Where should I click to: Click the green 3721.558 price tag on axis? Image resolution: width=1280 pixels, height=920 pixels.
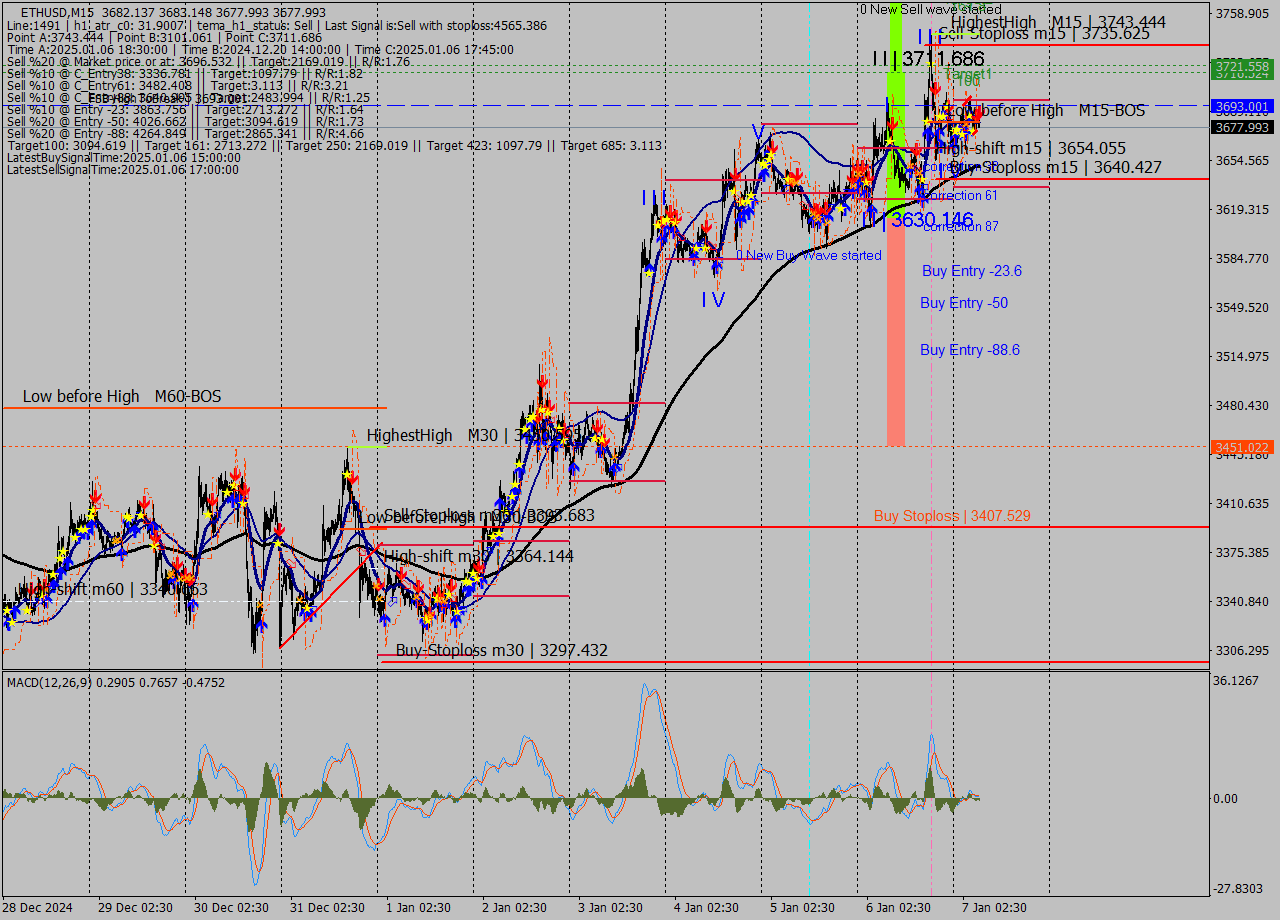(1240, 66)
